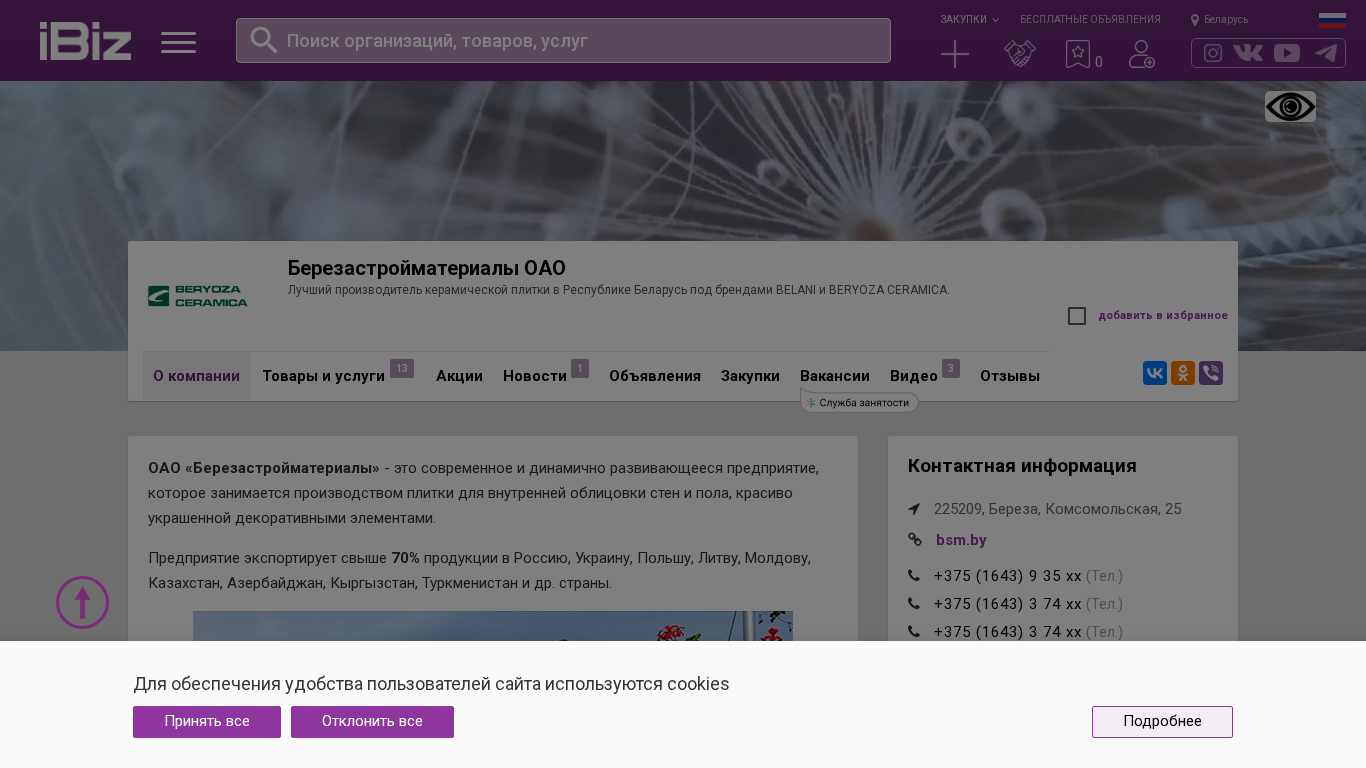Click the address 225209, Береза, Комсомольская, 25
1366x768 pixels.
tap(1058, 509)
